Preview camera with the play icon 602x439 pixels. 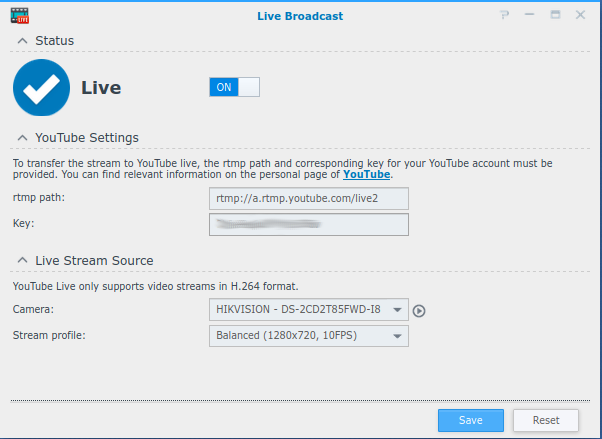(x=419, y=311)
